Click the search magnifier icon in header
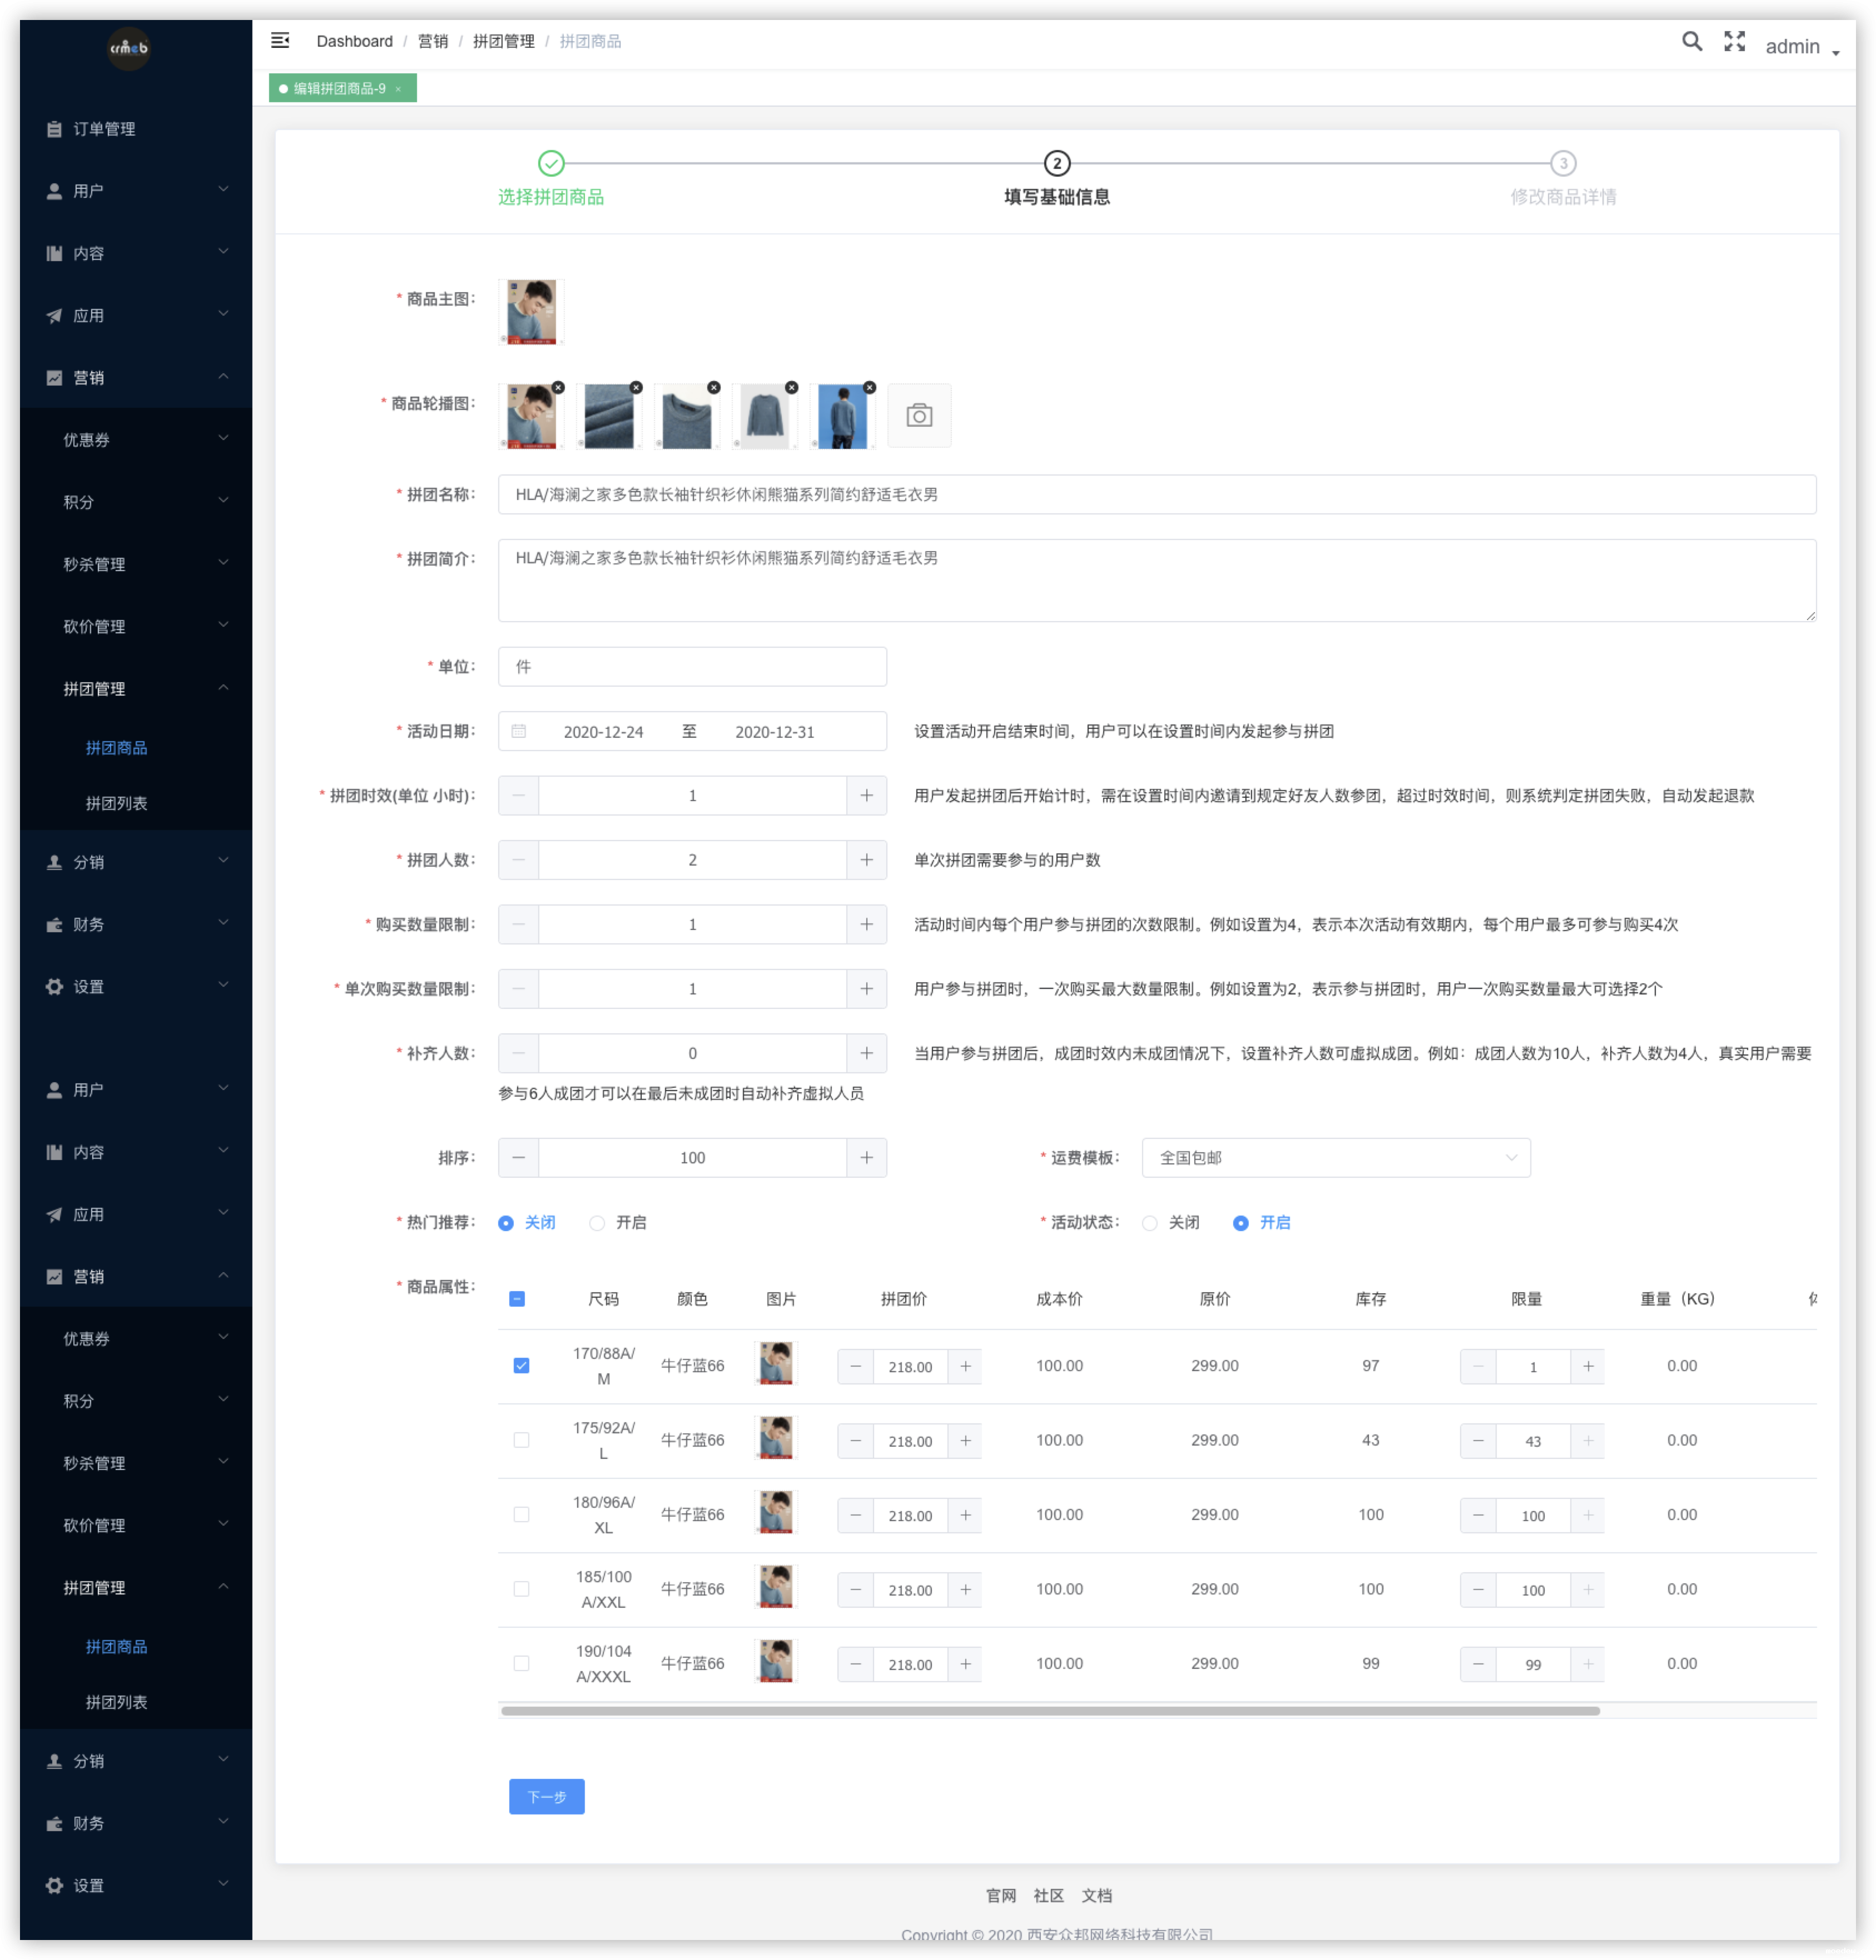The image size is (1876, 1960). click(1691, 41)
